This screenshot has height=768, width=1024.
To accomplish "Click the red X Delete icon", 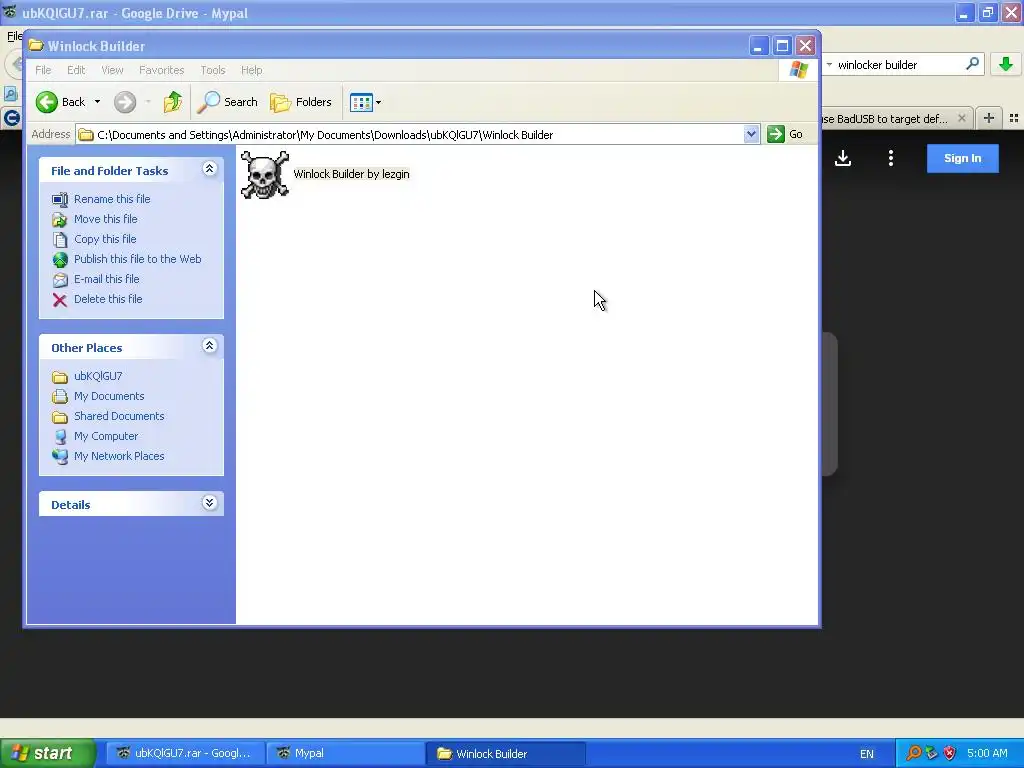I will pyautogui.click(x=60, y=300).
